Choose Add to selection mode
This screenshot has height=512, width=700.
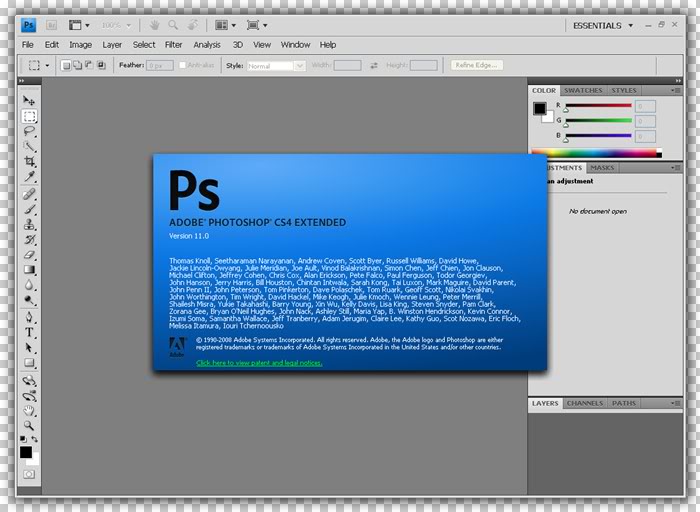pos(77,66)
